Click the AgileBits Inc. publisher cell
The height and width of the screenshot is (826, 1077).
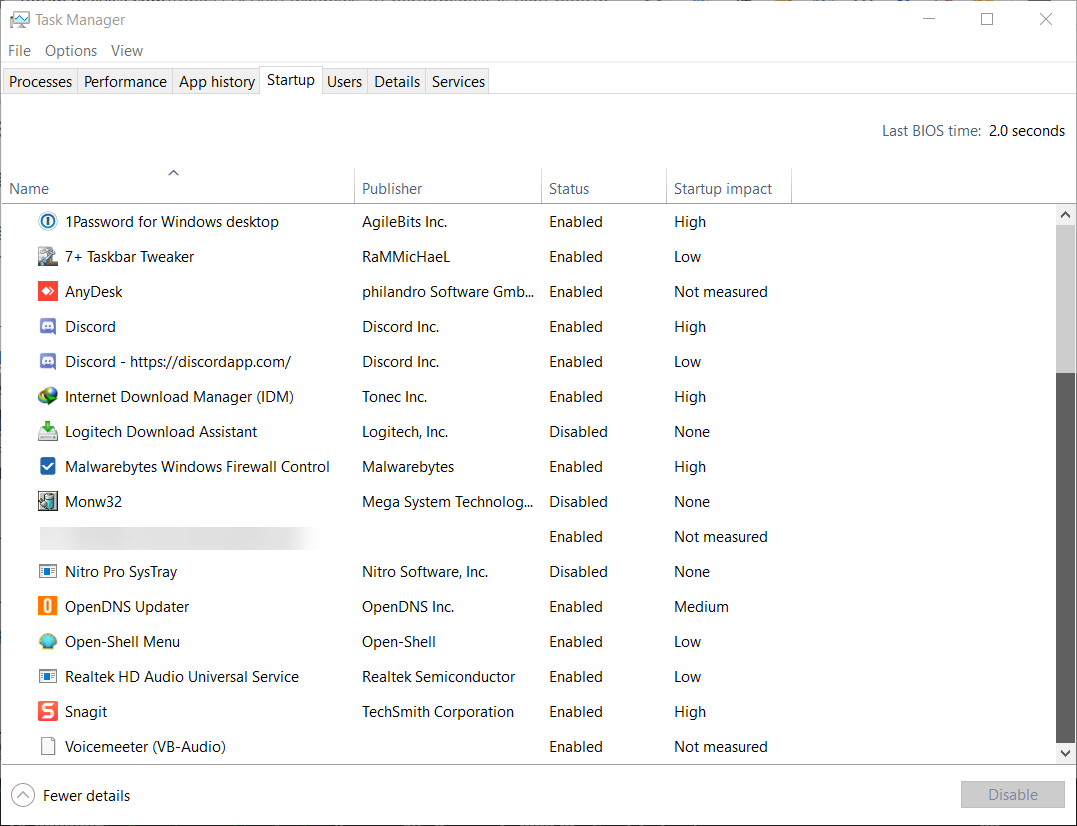click(405, 222)
